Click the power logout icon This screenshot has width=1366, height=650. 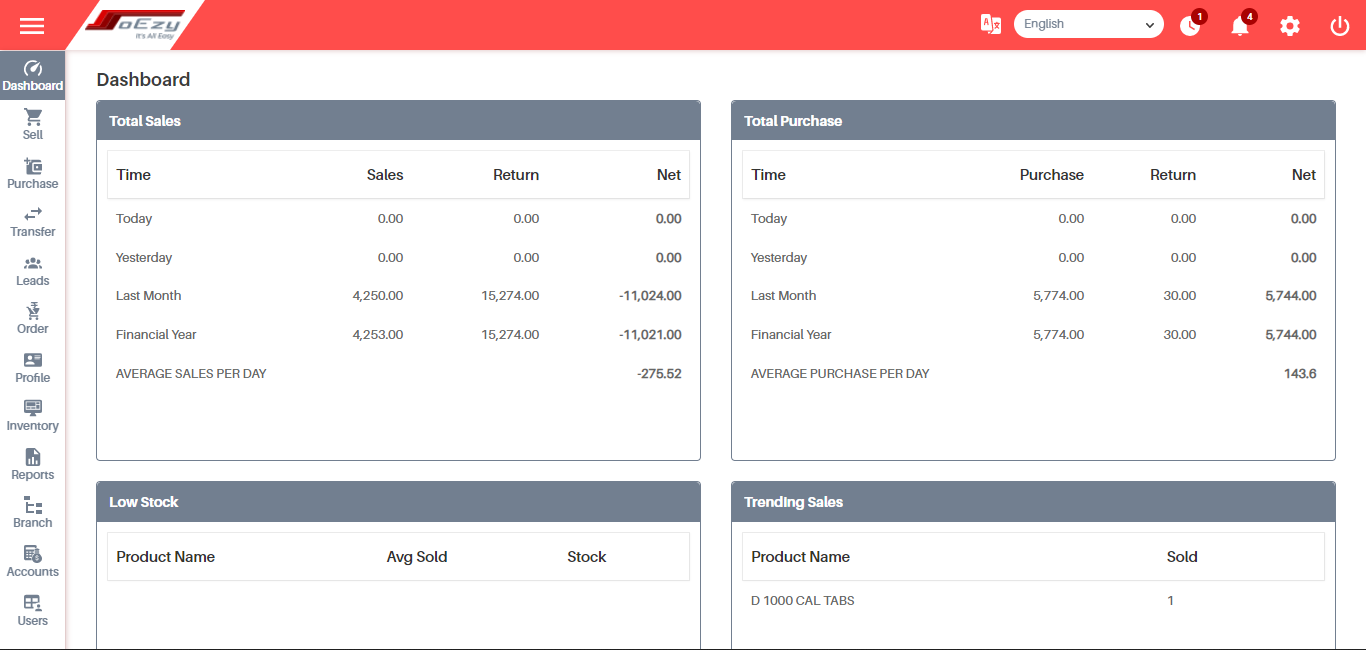[x=1339, y=25]
